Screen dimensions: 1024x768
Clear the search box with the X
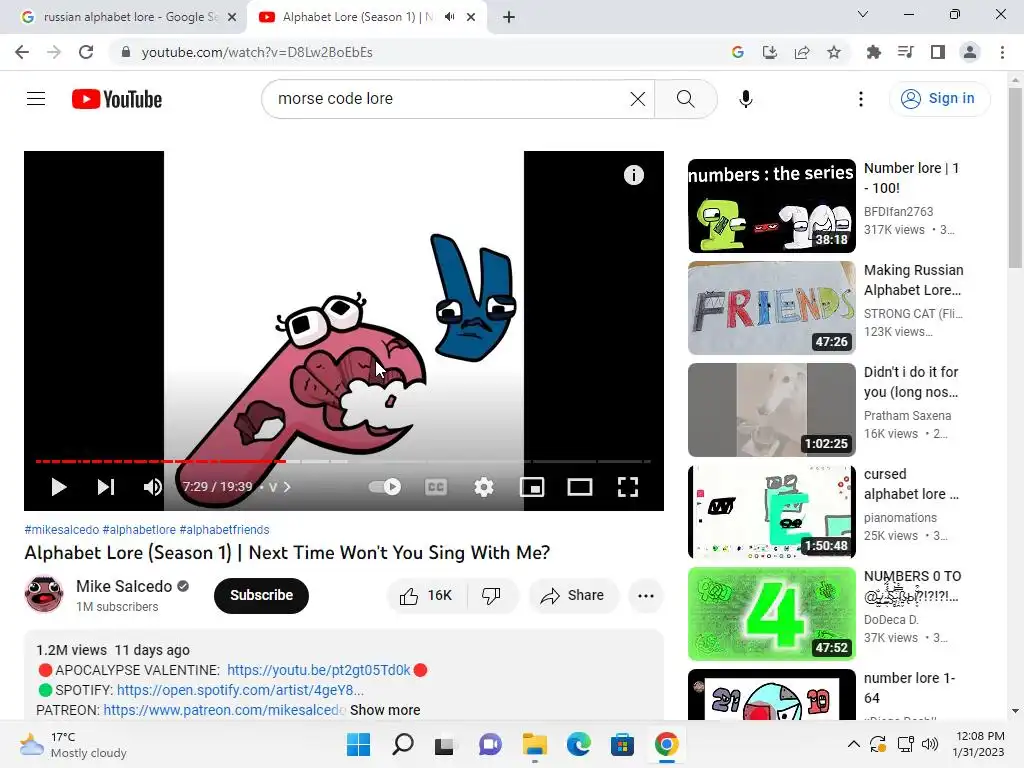[637, 99]
